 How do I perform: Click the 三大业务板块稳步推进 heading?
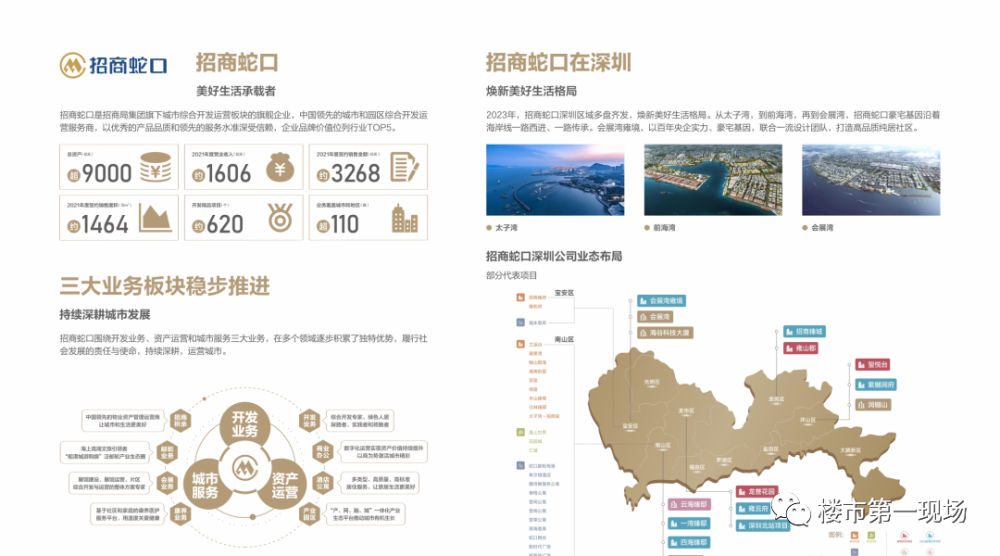coord(165,286)
